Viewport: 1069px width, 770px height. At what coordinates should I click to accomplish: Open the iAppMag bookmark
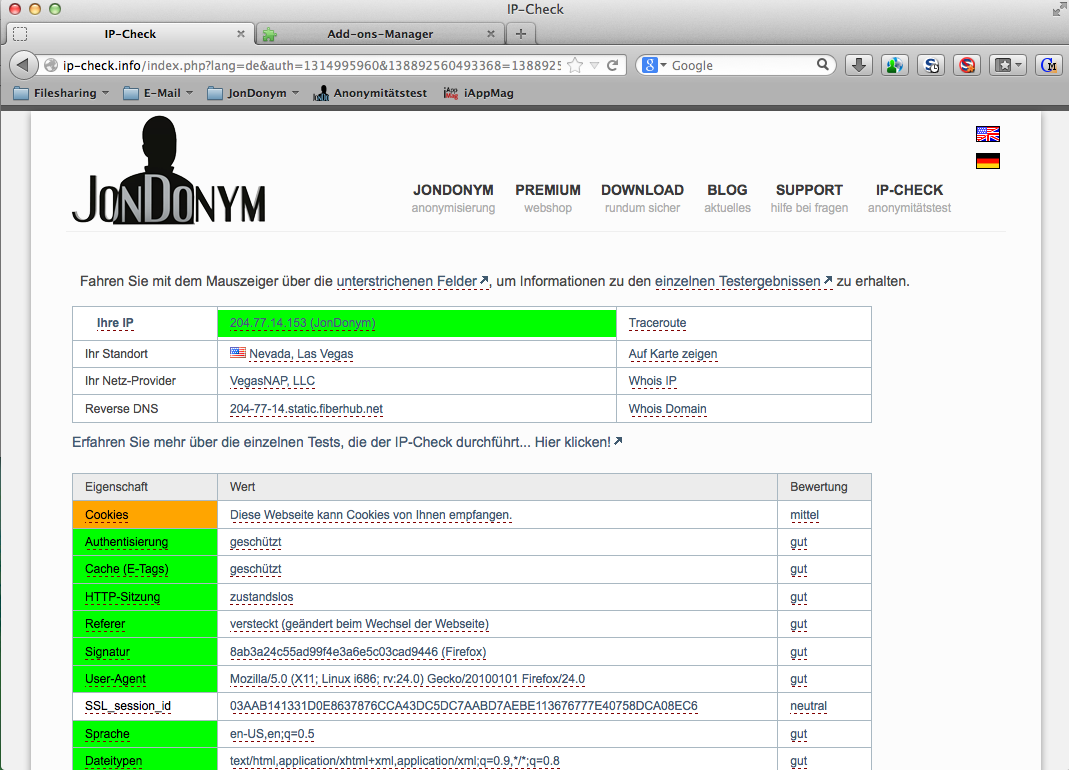(x=479, y=93)
